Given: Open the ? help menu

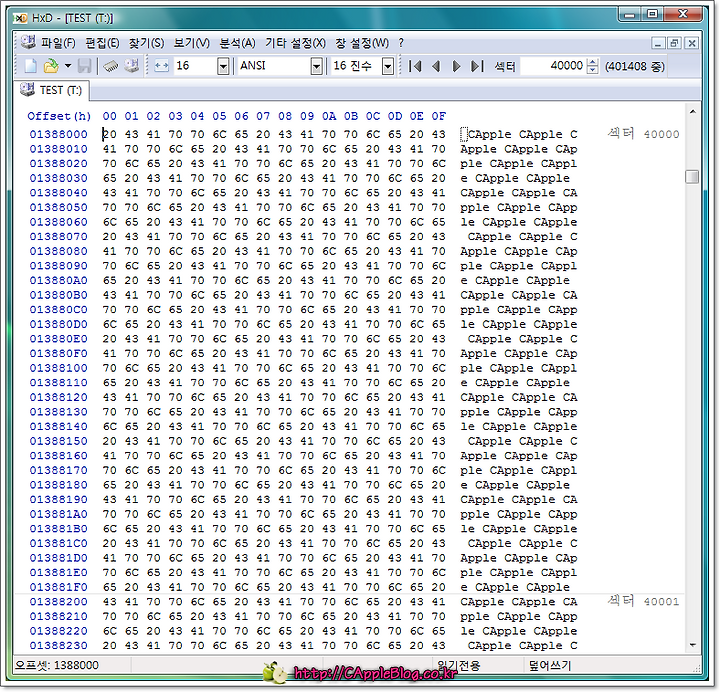Looking at the screenshot, I should click(x=401, y=43).
